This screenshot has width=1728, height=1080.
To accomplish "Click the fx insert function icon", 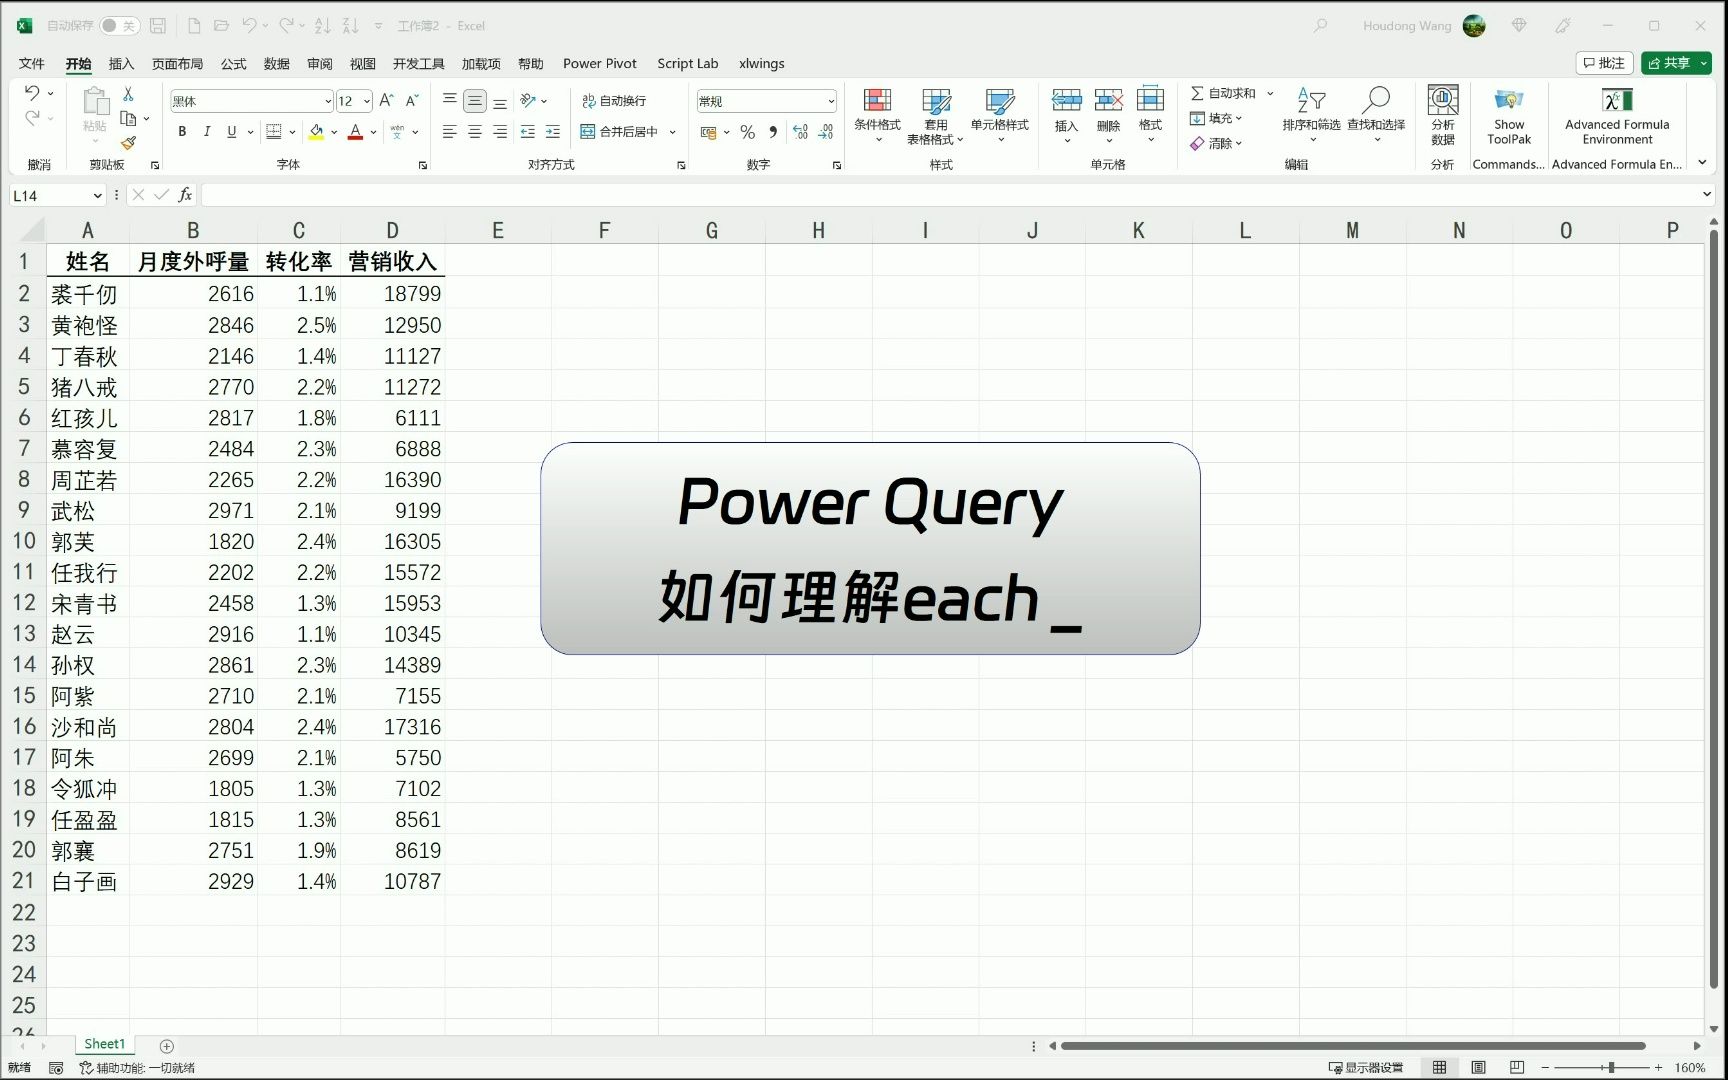I will click(185, 195).
